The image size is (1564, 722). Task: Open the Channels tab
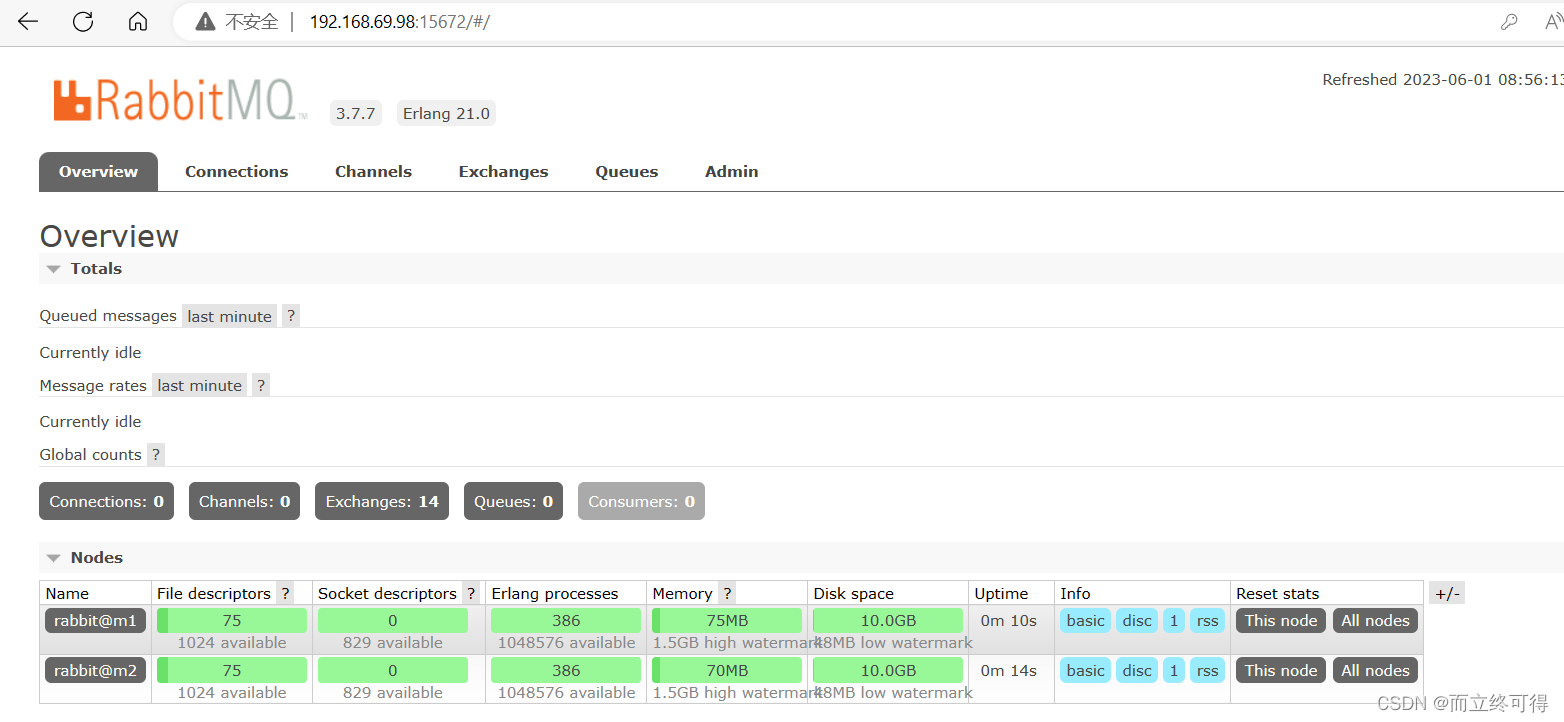pyautogui.click(x=373, y=171)
